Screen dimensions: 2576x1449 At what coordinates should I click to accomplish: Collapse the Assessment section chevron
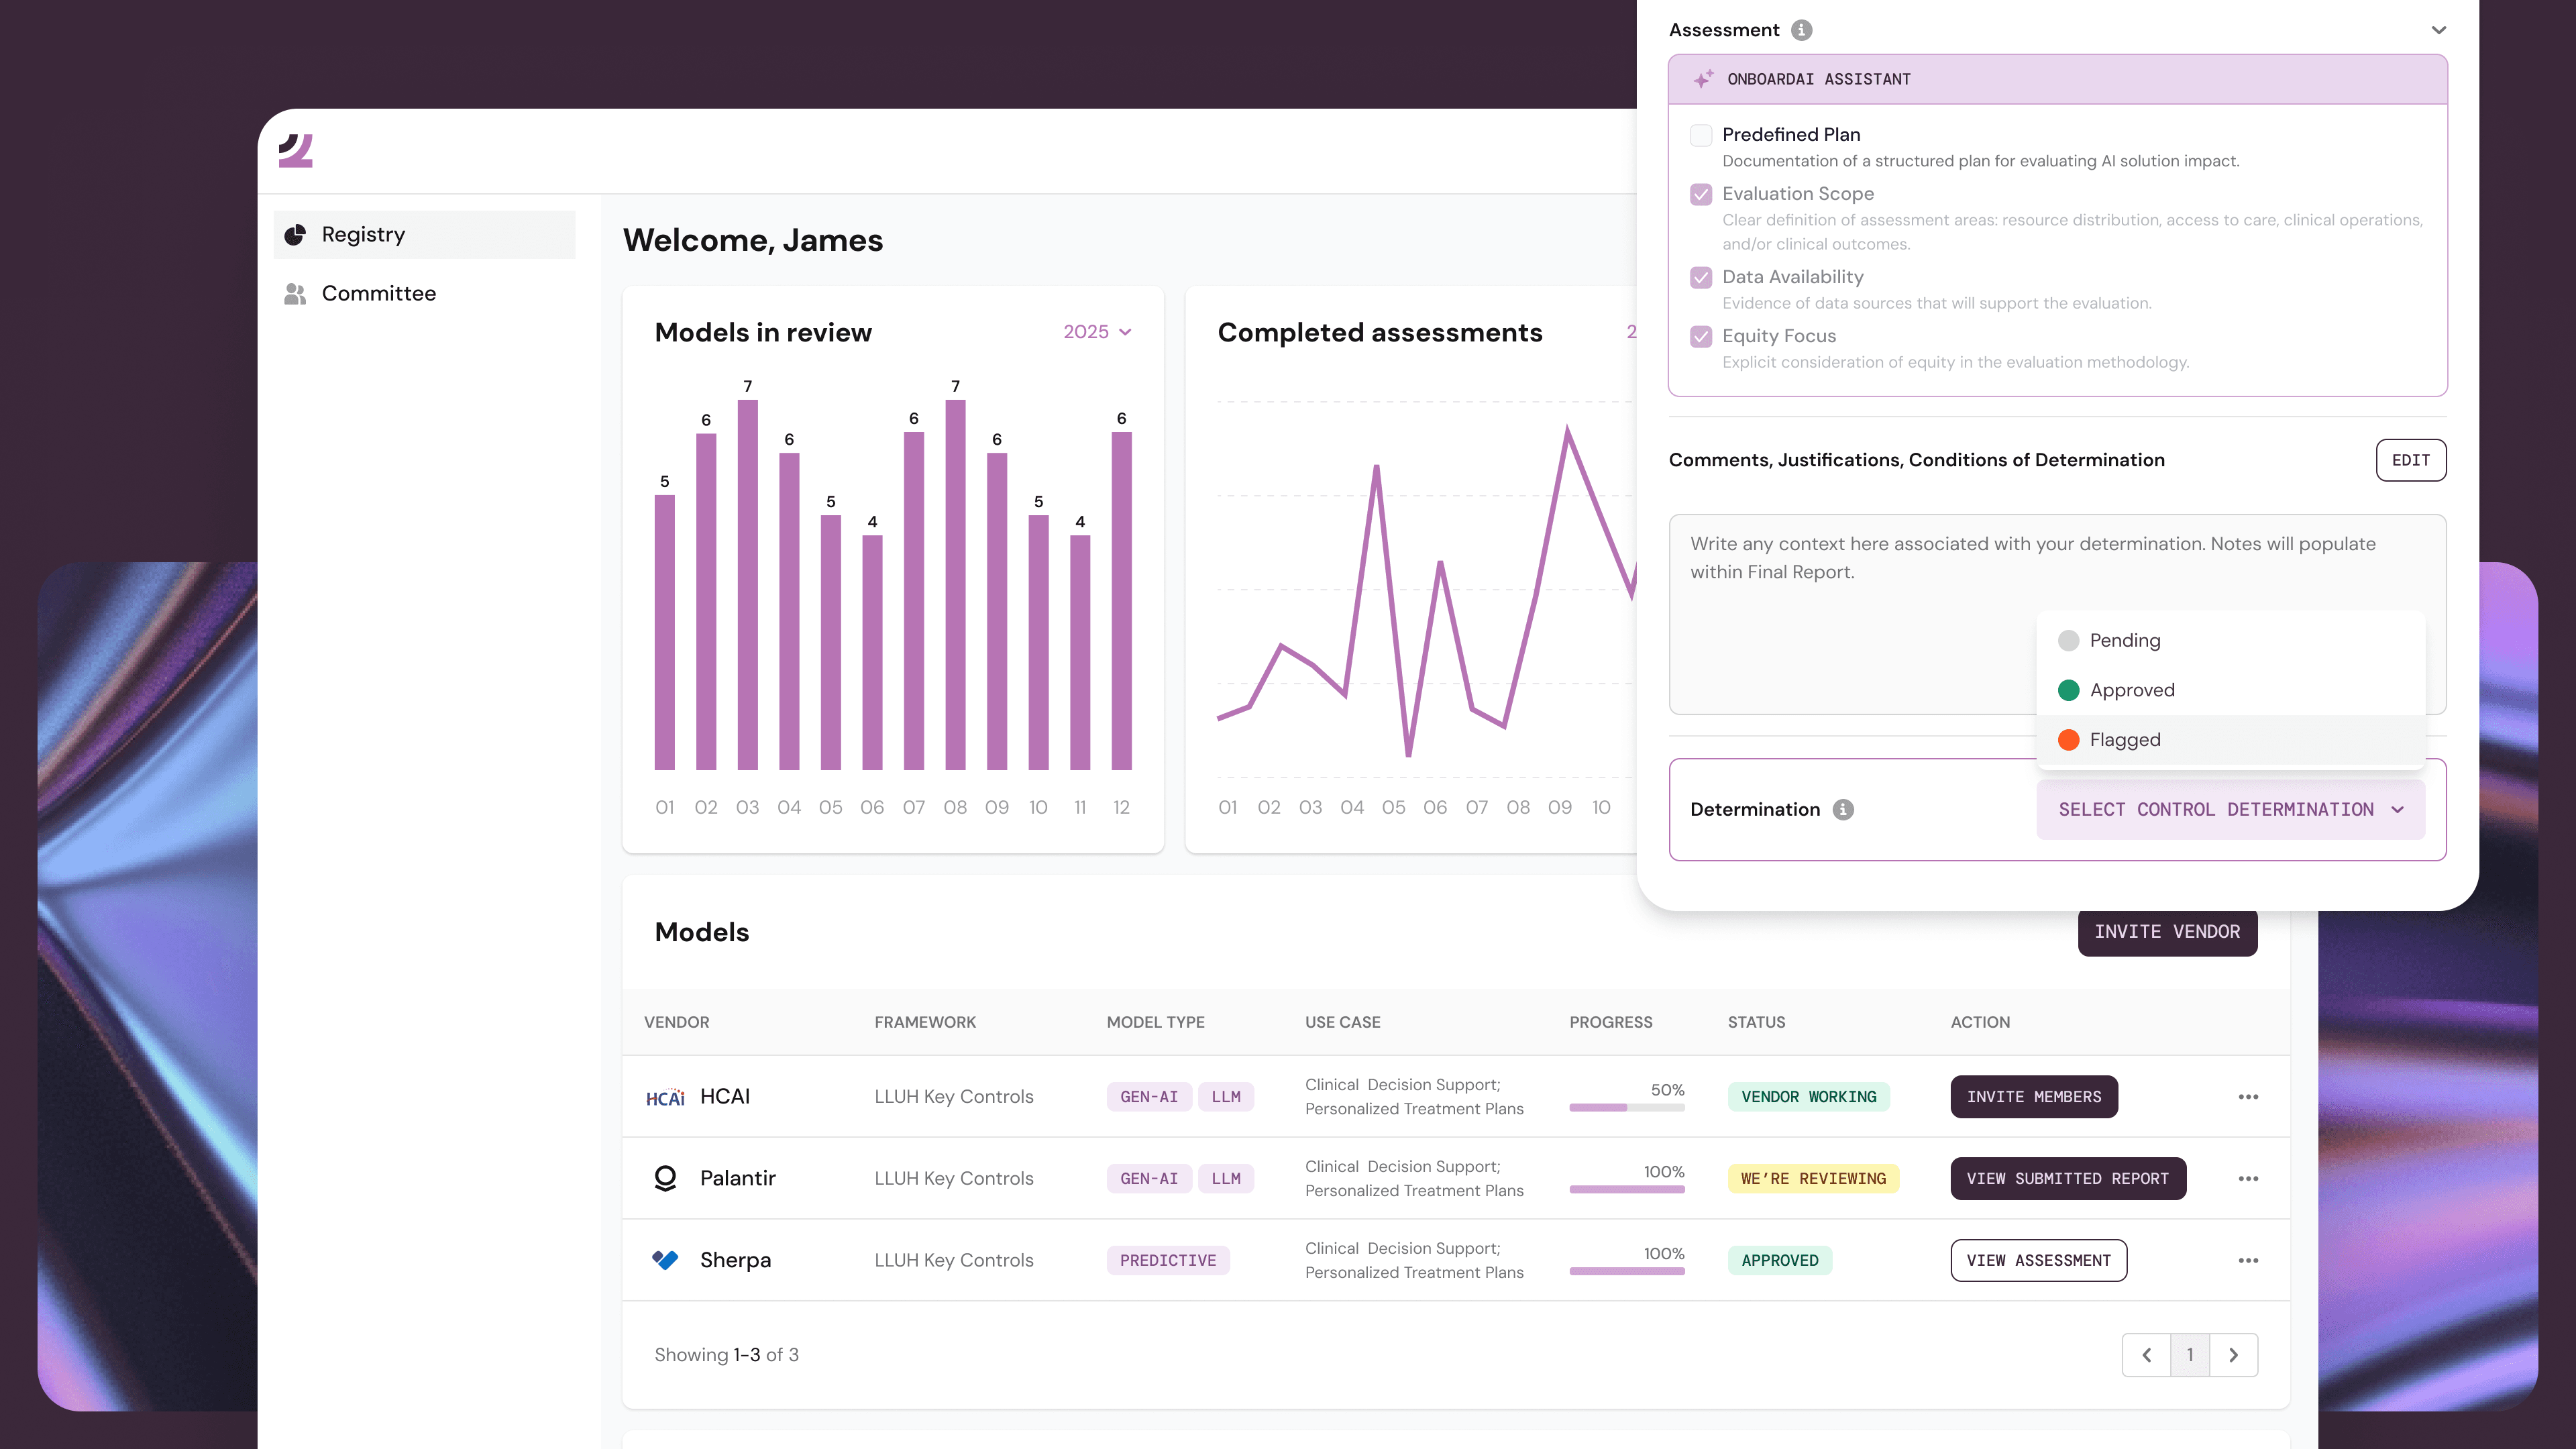pyautogui.click(x=2438, y=30)
